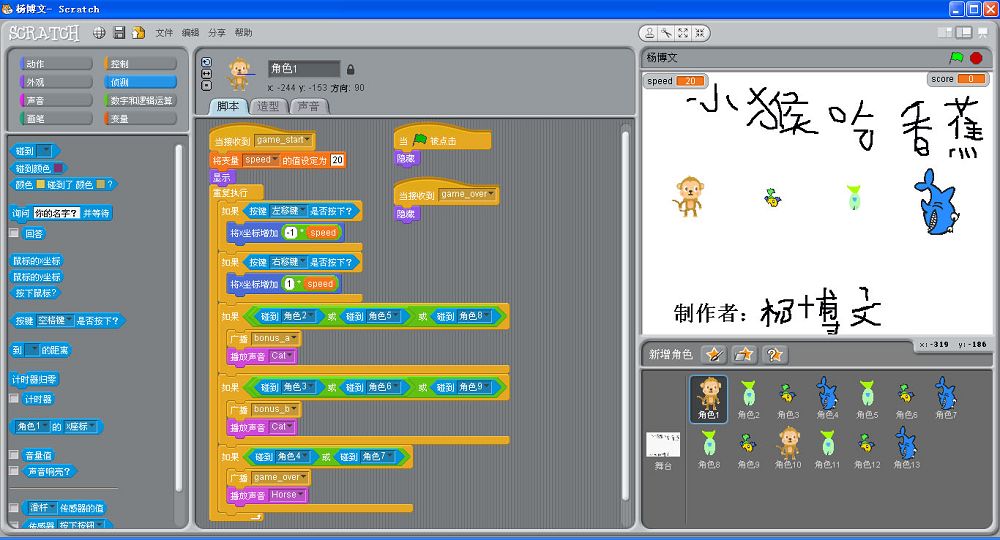Screen dimensions: 1000x540
Task: Select the 数字和逻辑运算 category
Action: [x=140, y=101]
